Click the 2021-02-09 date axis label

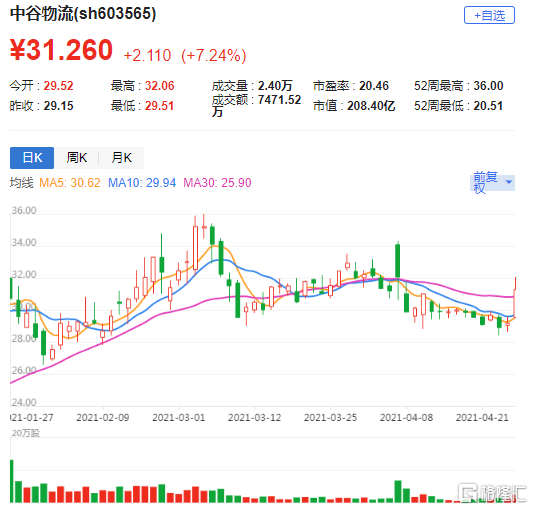click(x=103, y=417)
